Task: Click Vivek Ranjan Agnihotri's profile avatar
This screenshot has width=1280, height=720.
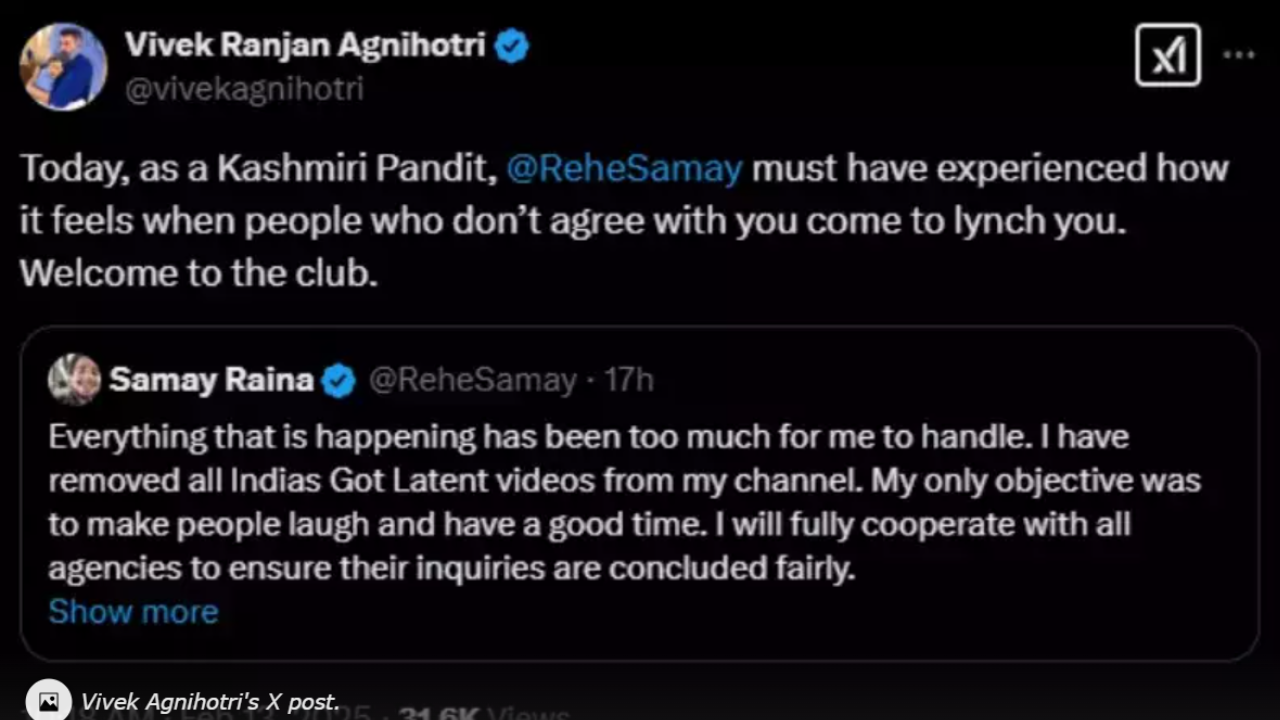Action: 63,66
